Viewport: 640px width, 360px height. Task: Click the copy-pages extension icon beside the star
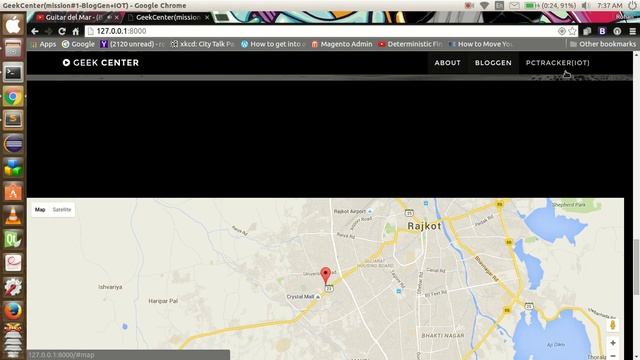[x=587, y=31]
